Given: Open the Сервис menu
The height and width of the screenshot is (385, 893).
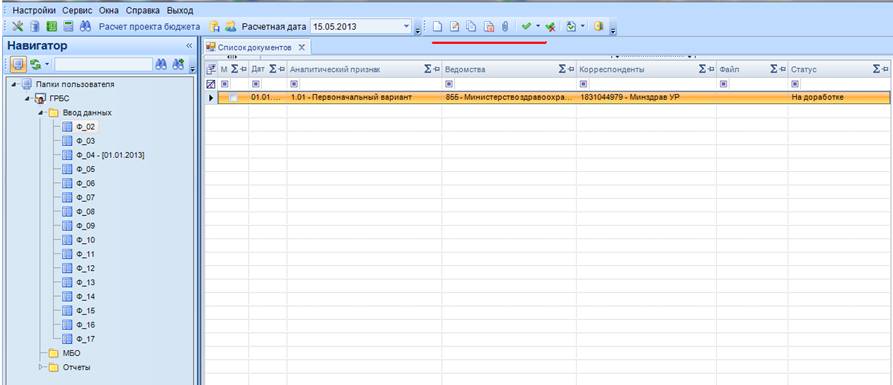Looking at the screenshot, I should pyautogui.click(x=77, y=11).
